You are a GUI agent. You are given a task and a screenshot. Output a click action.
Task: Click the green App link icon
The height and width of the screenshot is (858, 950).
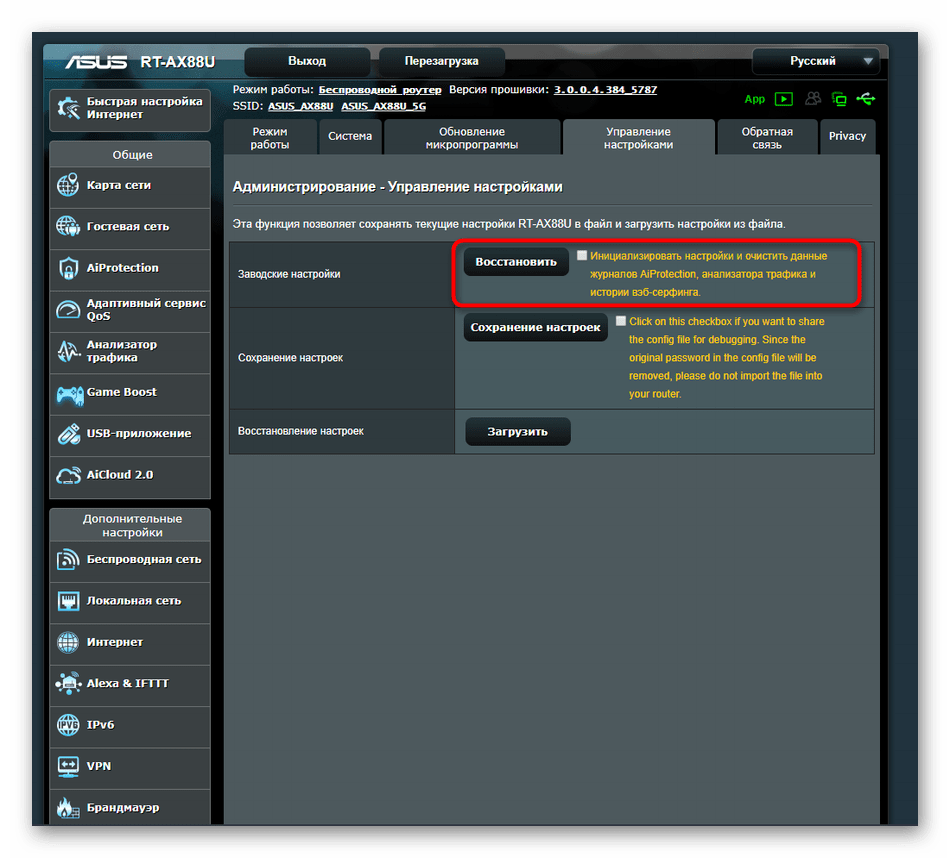tap(754, 99)
